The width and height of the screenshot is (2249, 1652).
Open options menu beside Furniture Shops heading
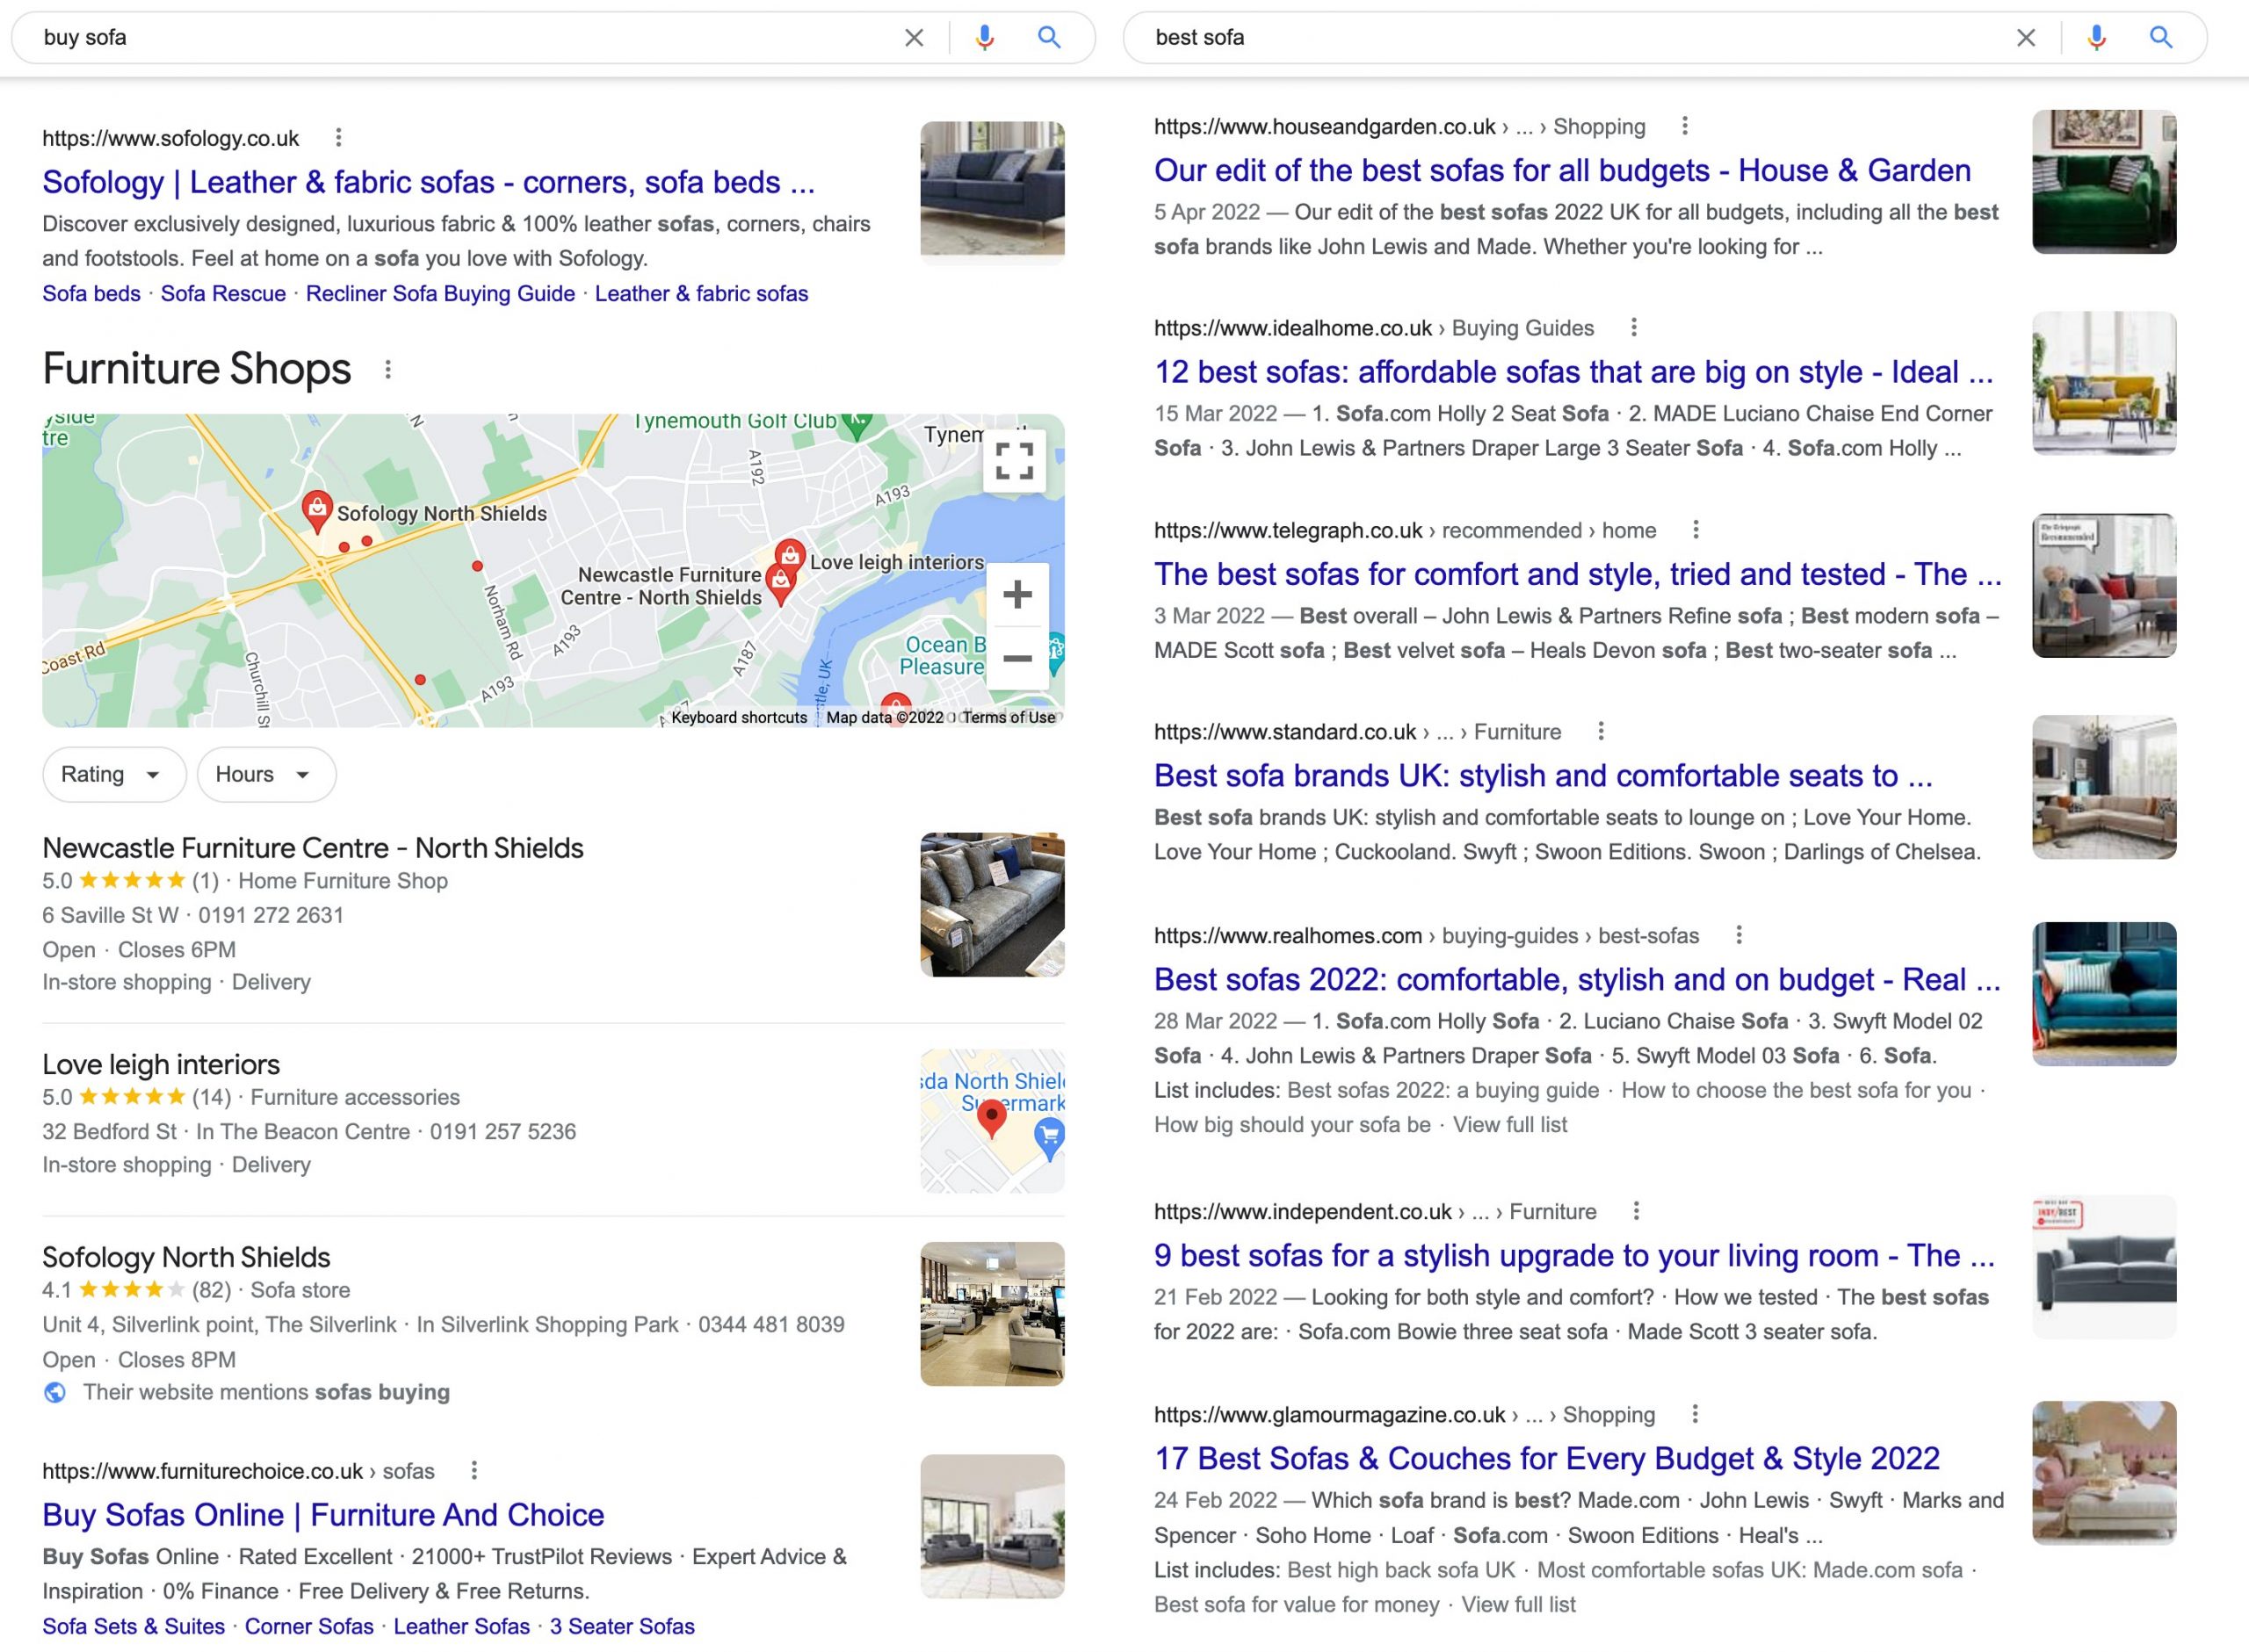[388, 370]
